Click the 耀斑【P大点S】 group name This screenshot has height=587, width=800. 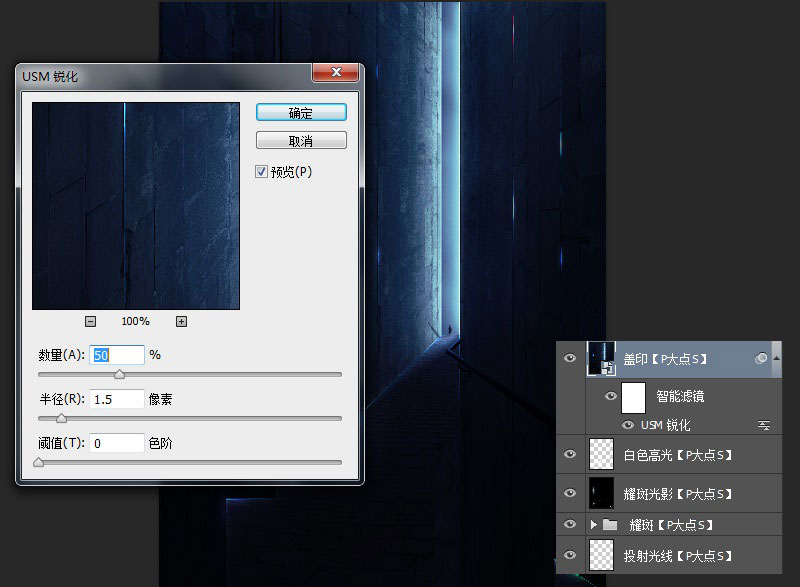(x=671, y=525)
